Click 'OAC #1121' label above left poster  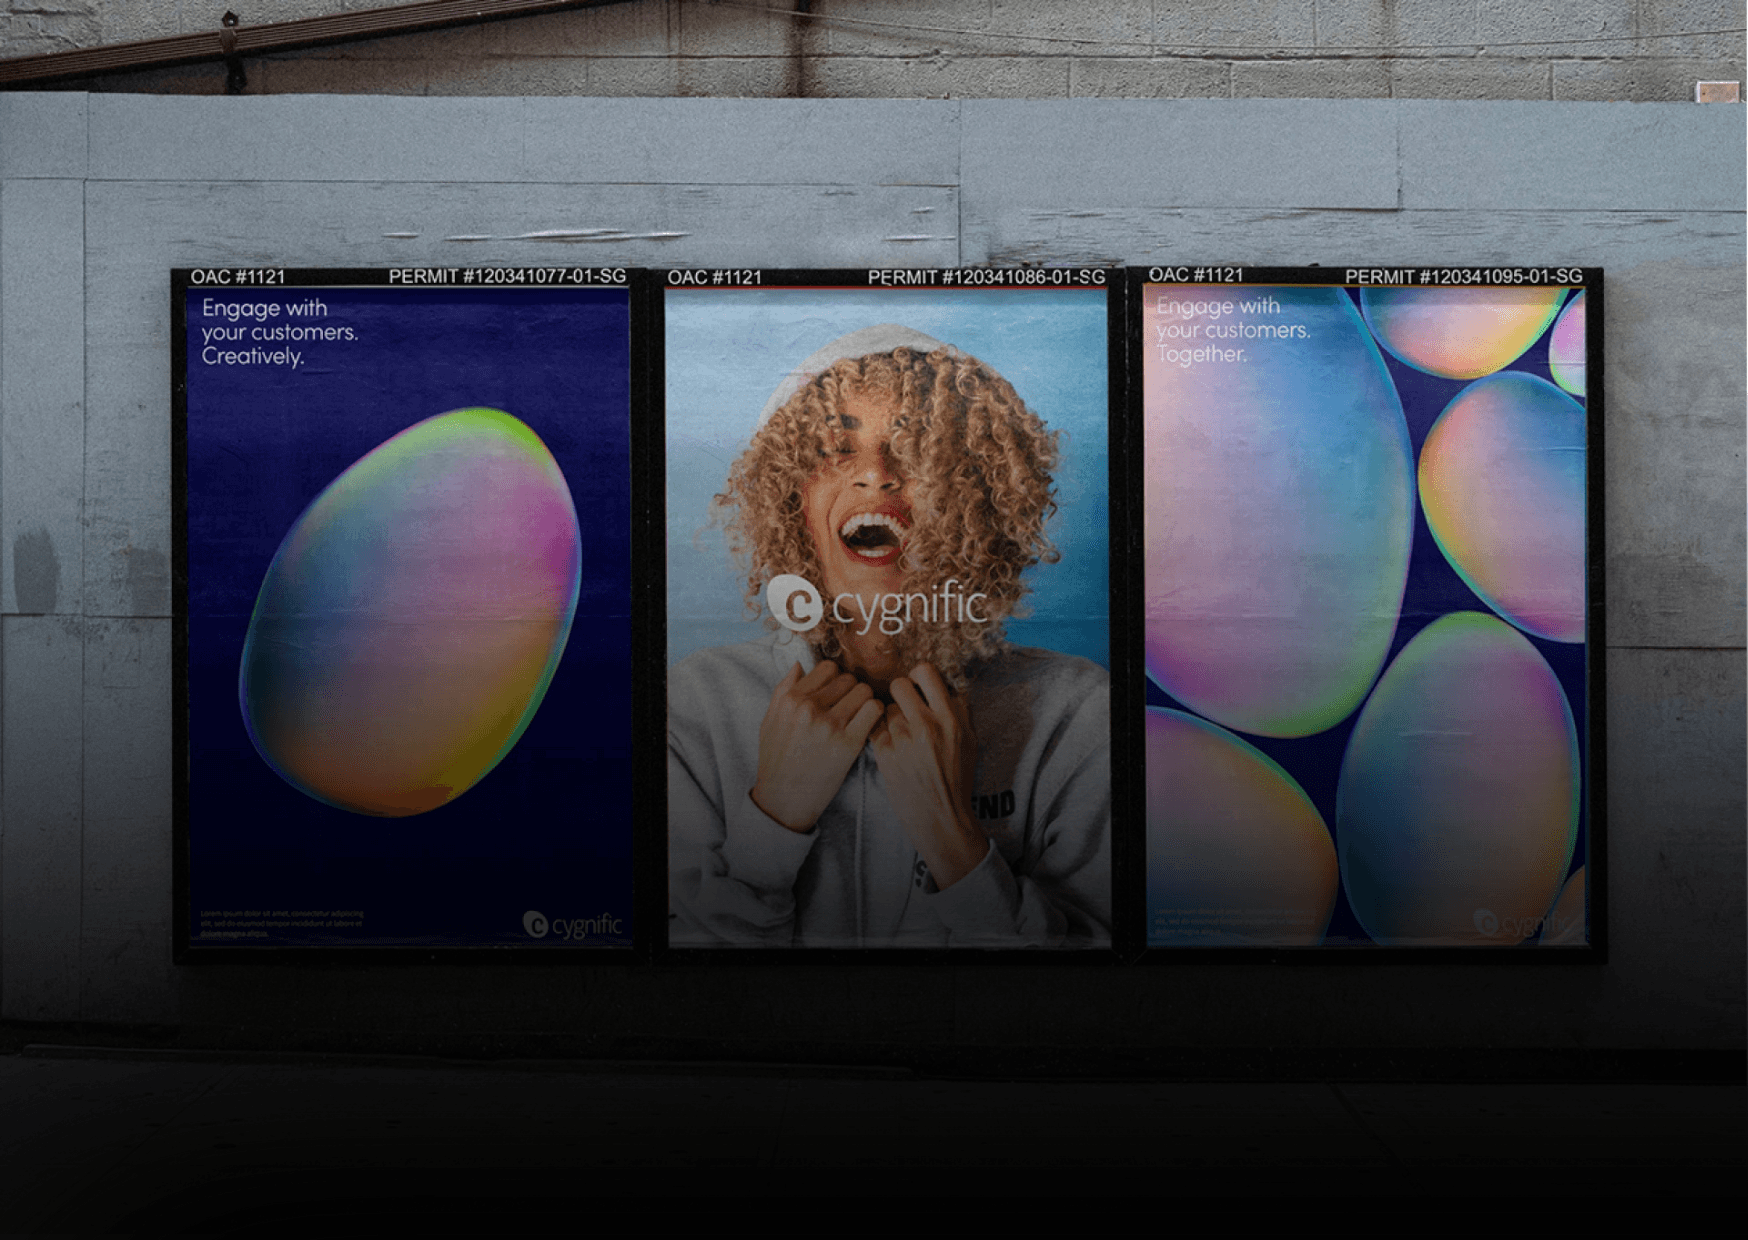tap(238, 277)
